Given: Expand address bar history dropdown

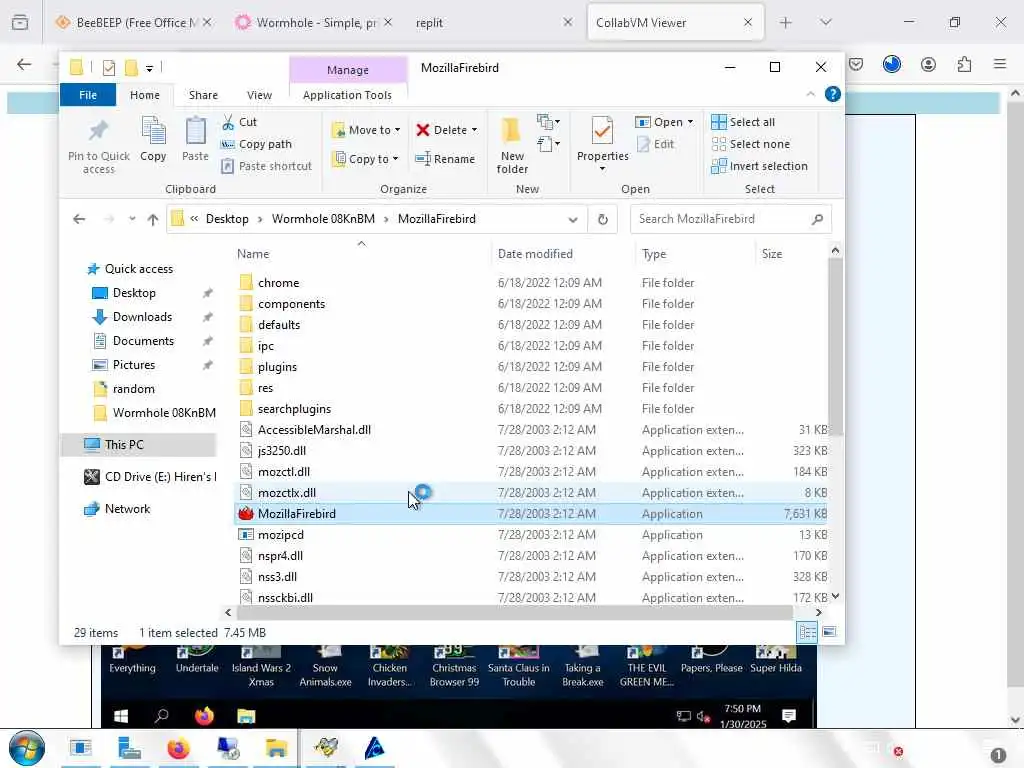Looking at the screenshot, I should click(573, 219).
